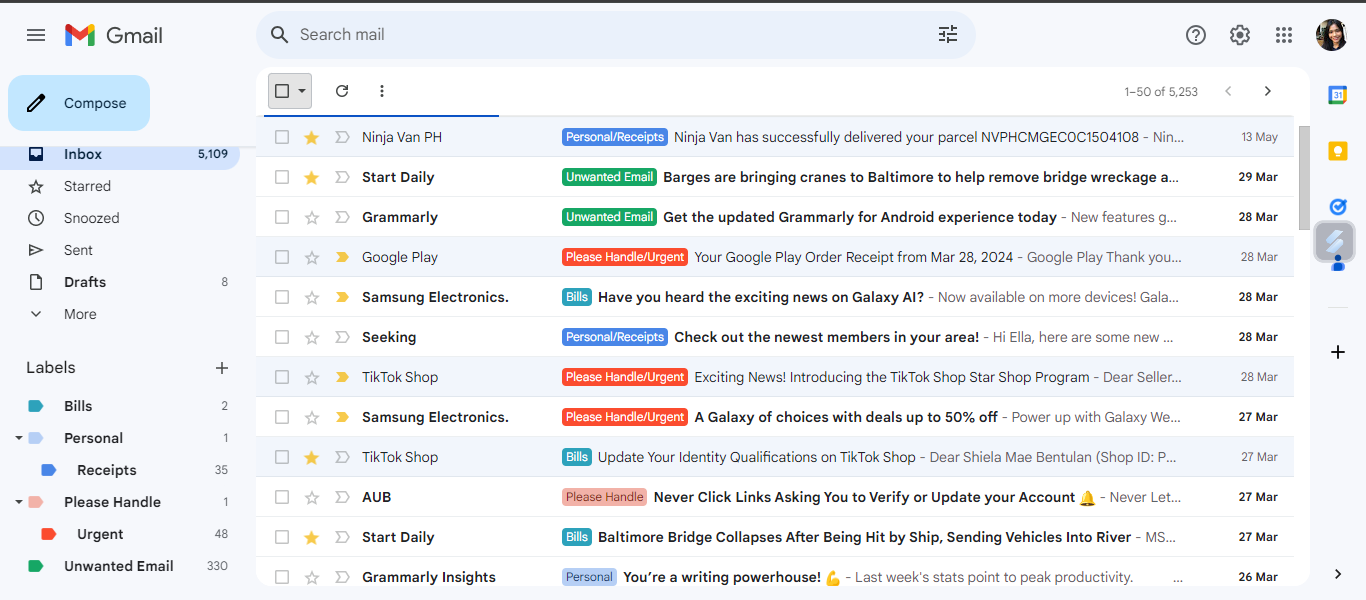This screenshot has width=1366, height=600.
Task: Open search options filter icon
Action: 947,35
